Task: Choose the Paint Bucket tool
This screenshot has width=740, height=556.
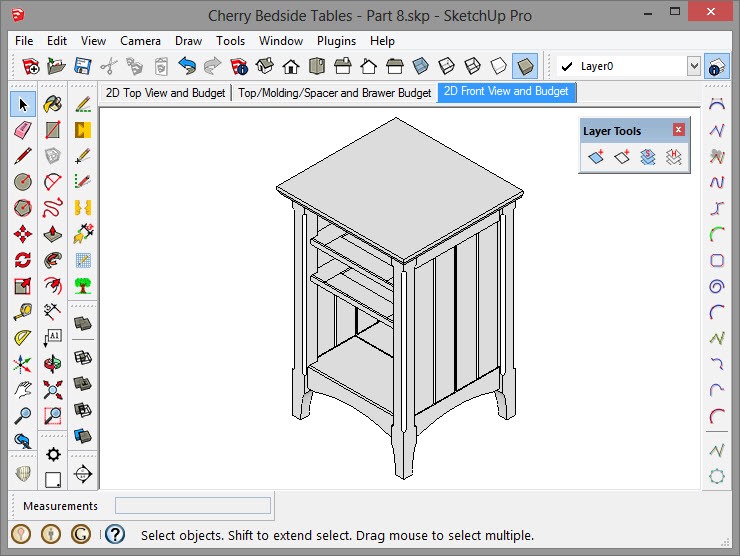Action: pos(53,104)
